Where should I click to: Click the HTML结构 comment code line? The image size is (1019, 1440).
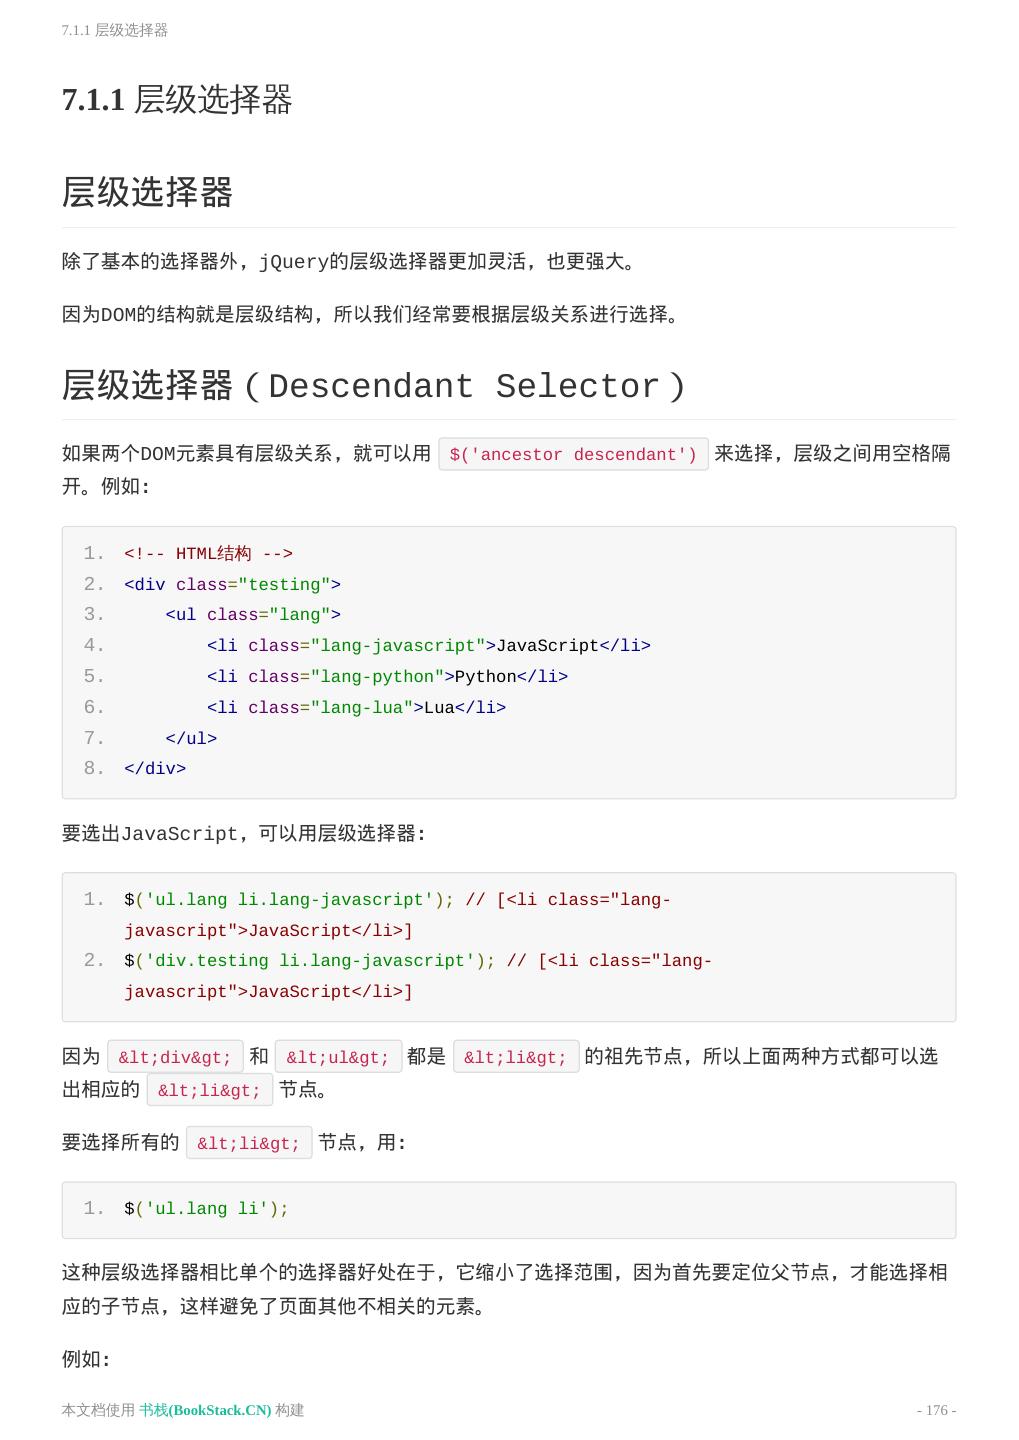coord(208,554)
